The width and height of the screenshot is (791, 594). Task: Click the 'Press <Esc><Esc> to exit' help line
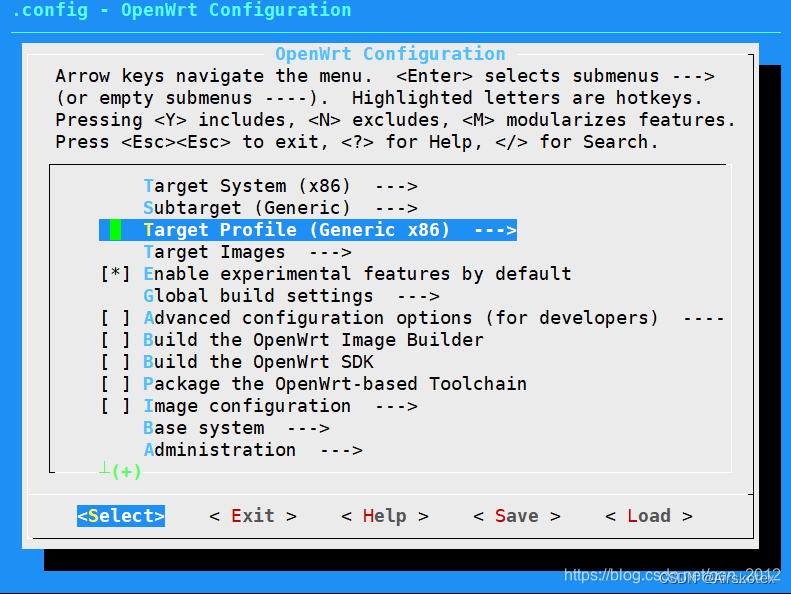(357, 142)
